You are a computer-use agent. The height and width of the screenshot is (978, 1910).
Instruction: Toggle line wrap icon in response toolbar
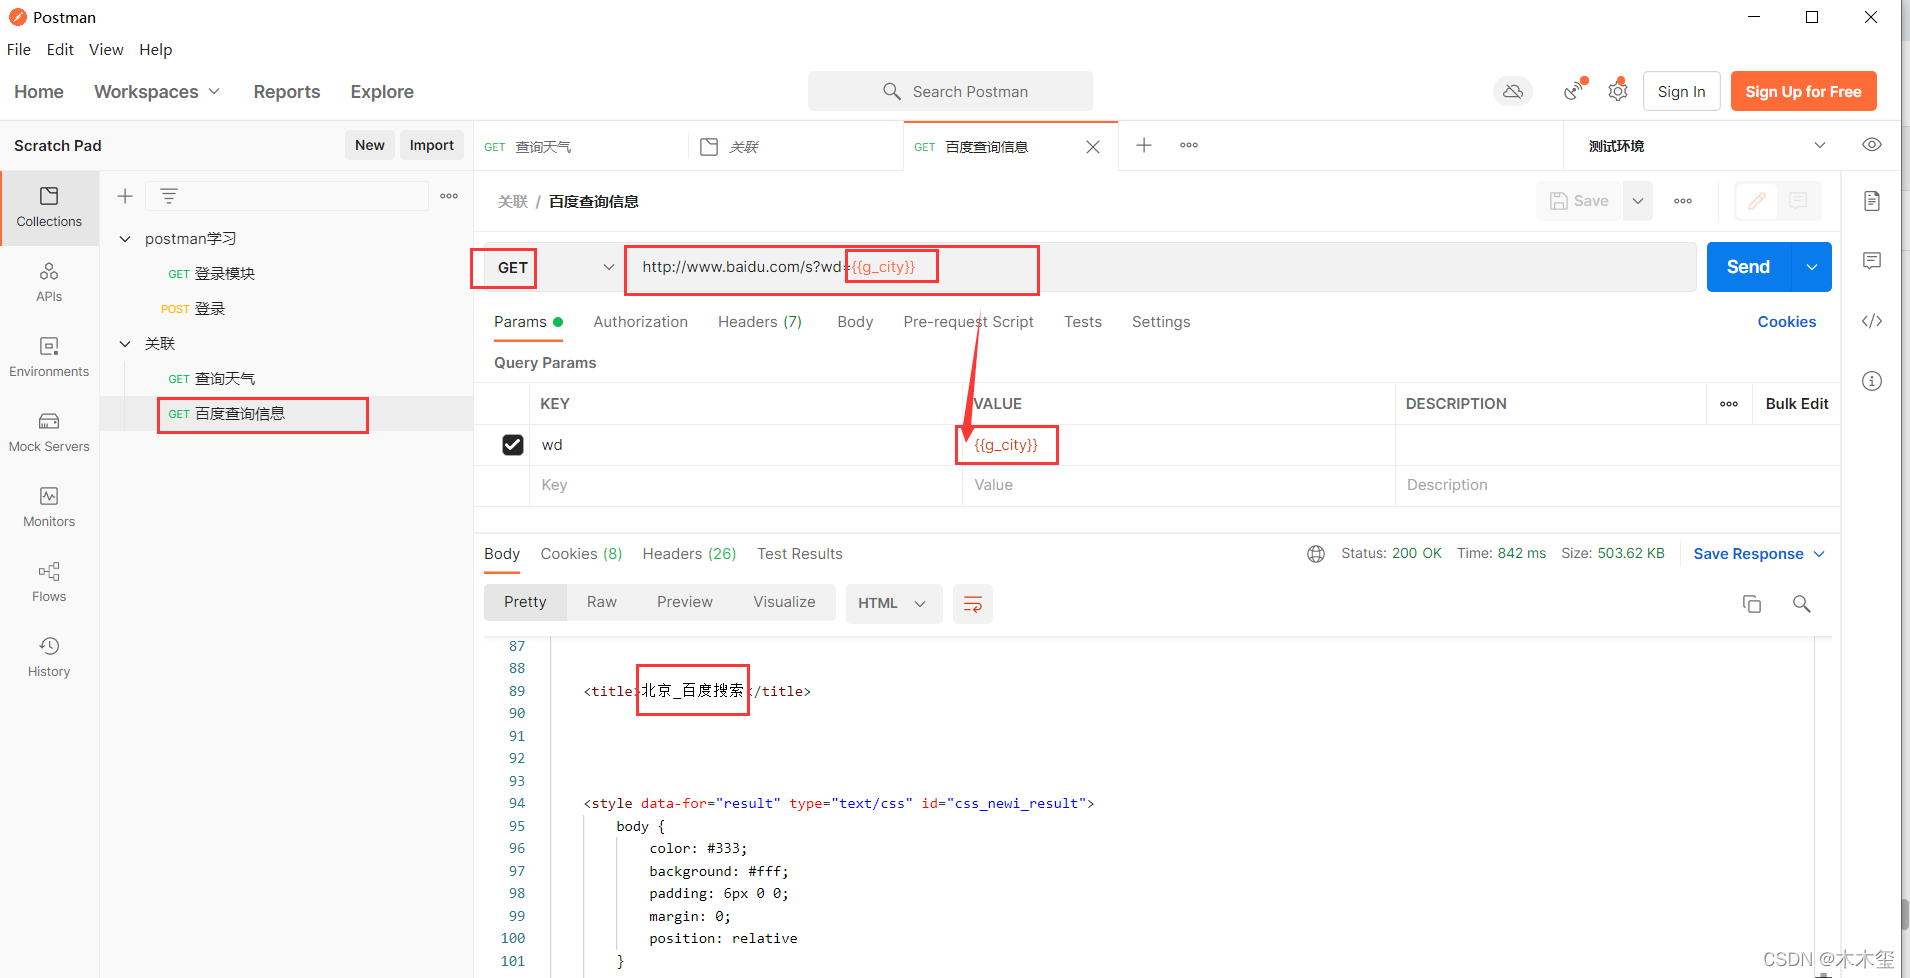pos(972,604)
